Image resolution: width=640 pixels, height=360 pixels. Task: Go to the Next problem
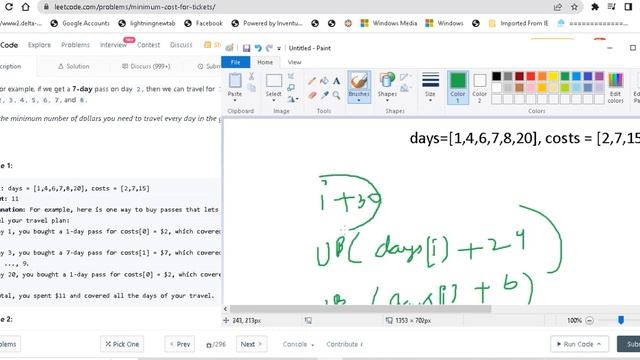pos(251,344)
